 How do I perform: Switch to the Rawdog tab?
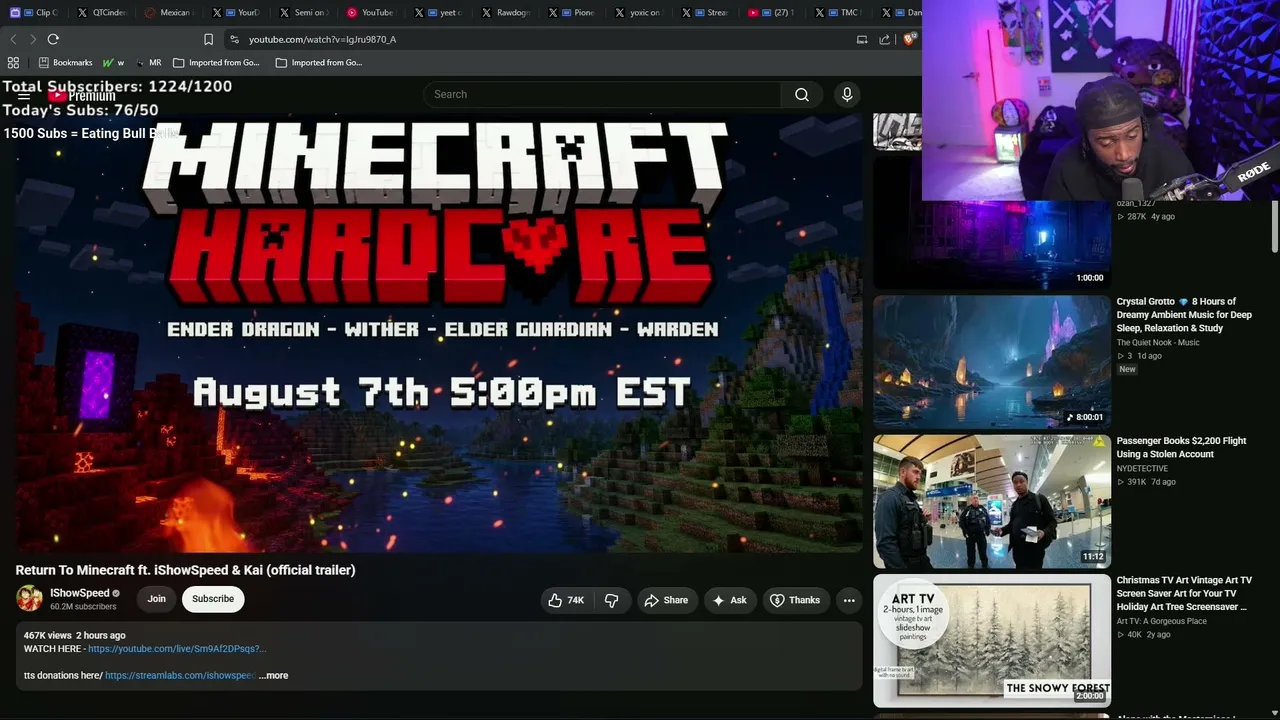506,13
